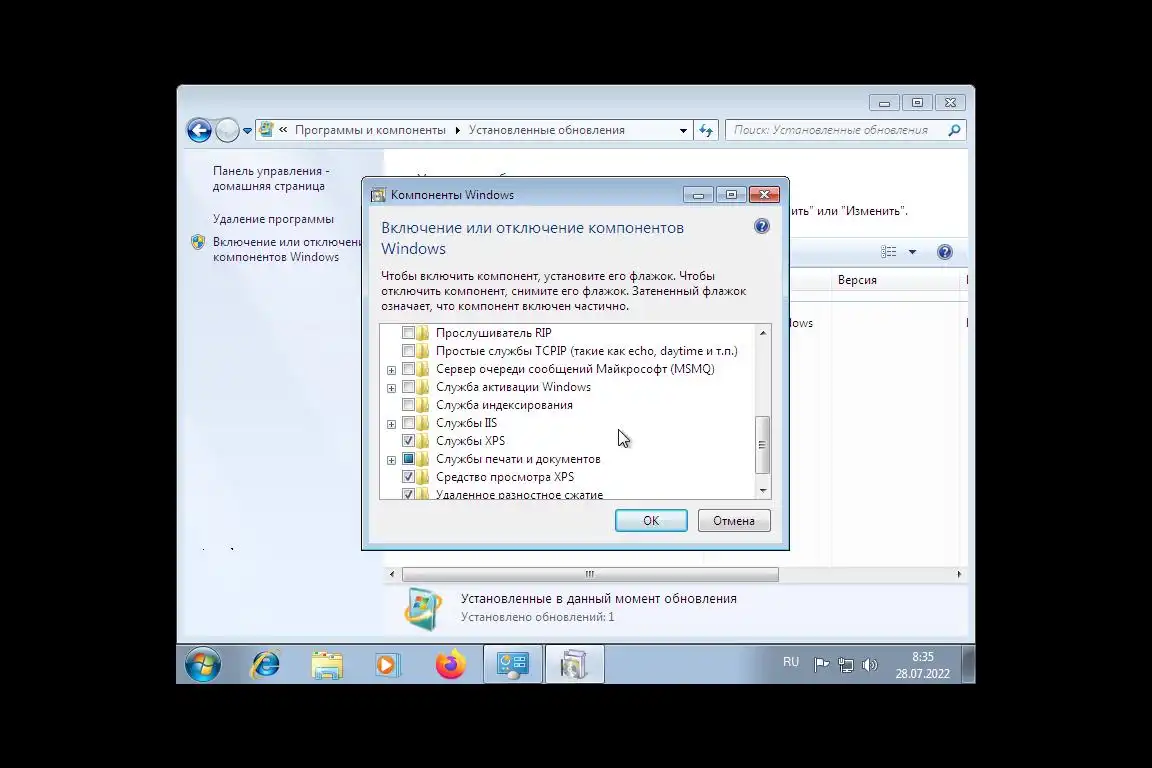Select the 'Средство просмотра XPS' item text
Image resolution: width=1152 pixels, height=768 pixels.
pyautogui.click(x=505, y=477)
